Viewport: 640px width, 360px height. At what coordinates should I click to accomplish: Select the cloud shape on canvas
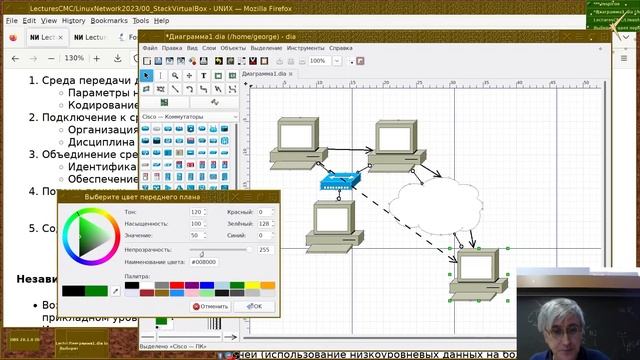click(436, 207)
